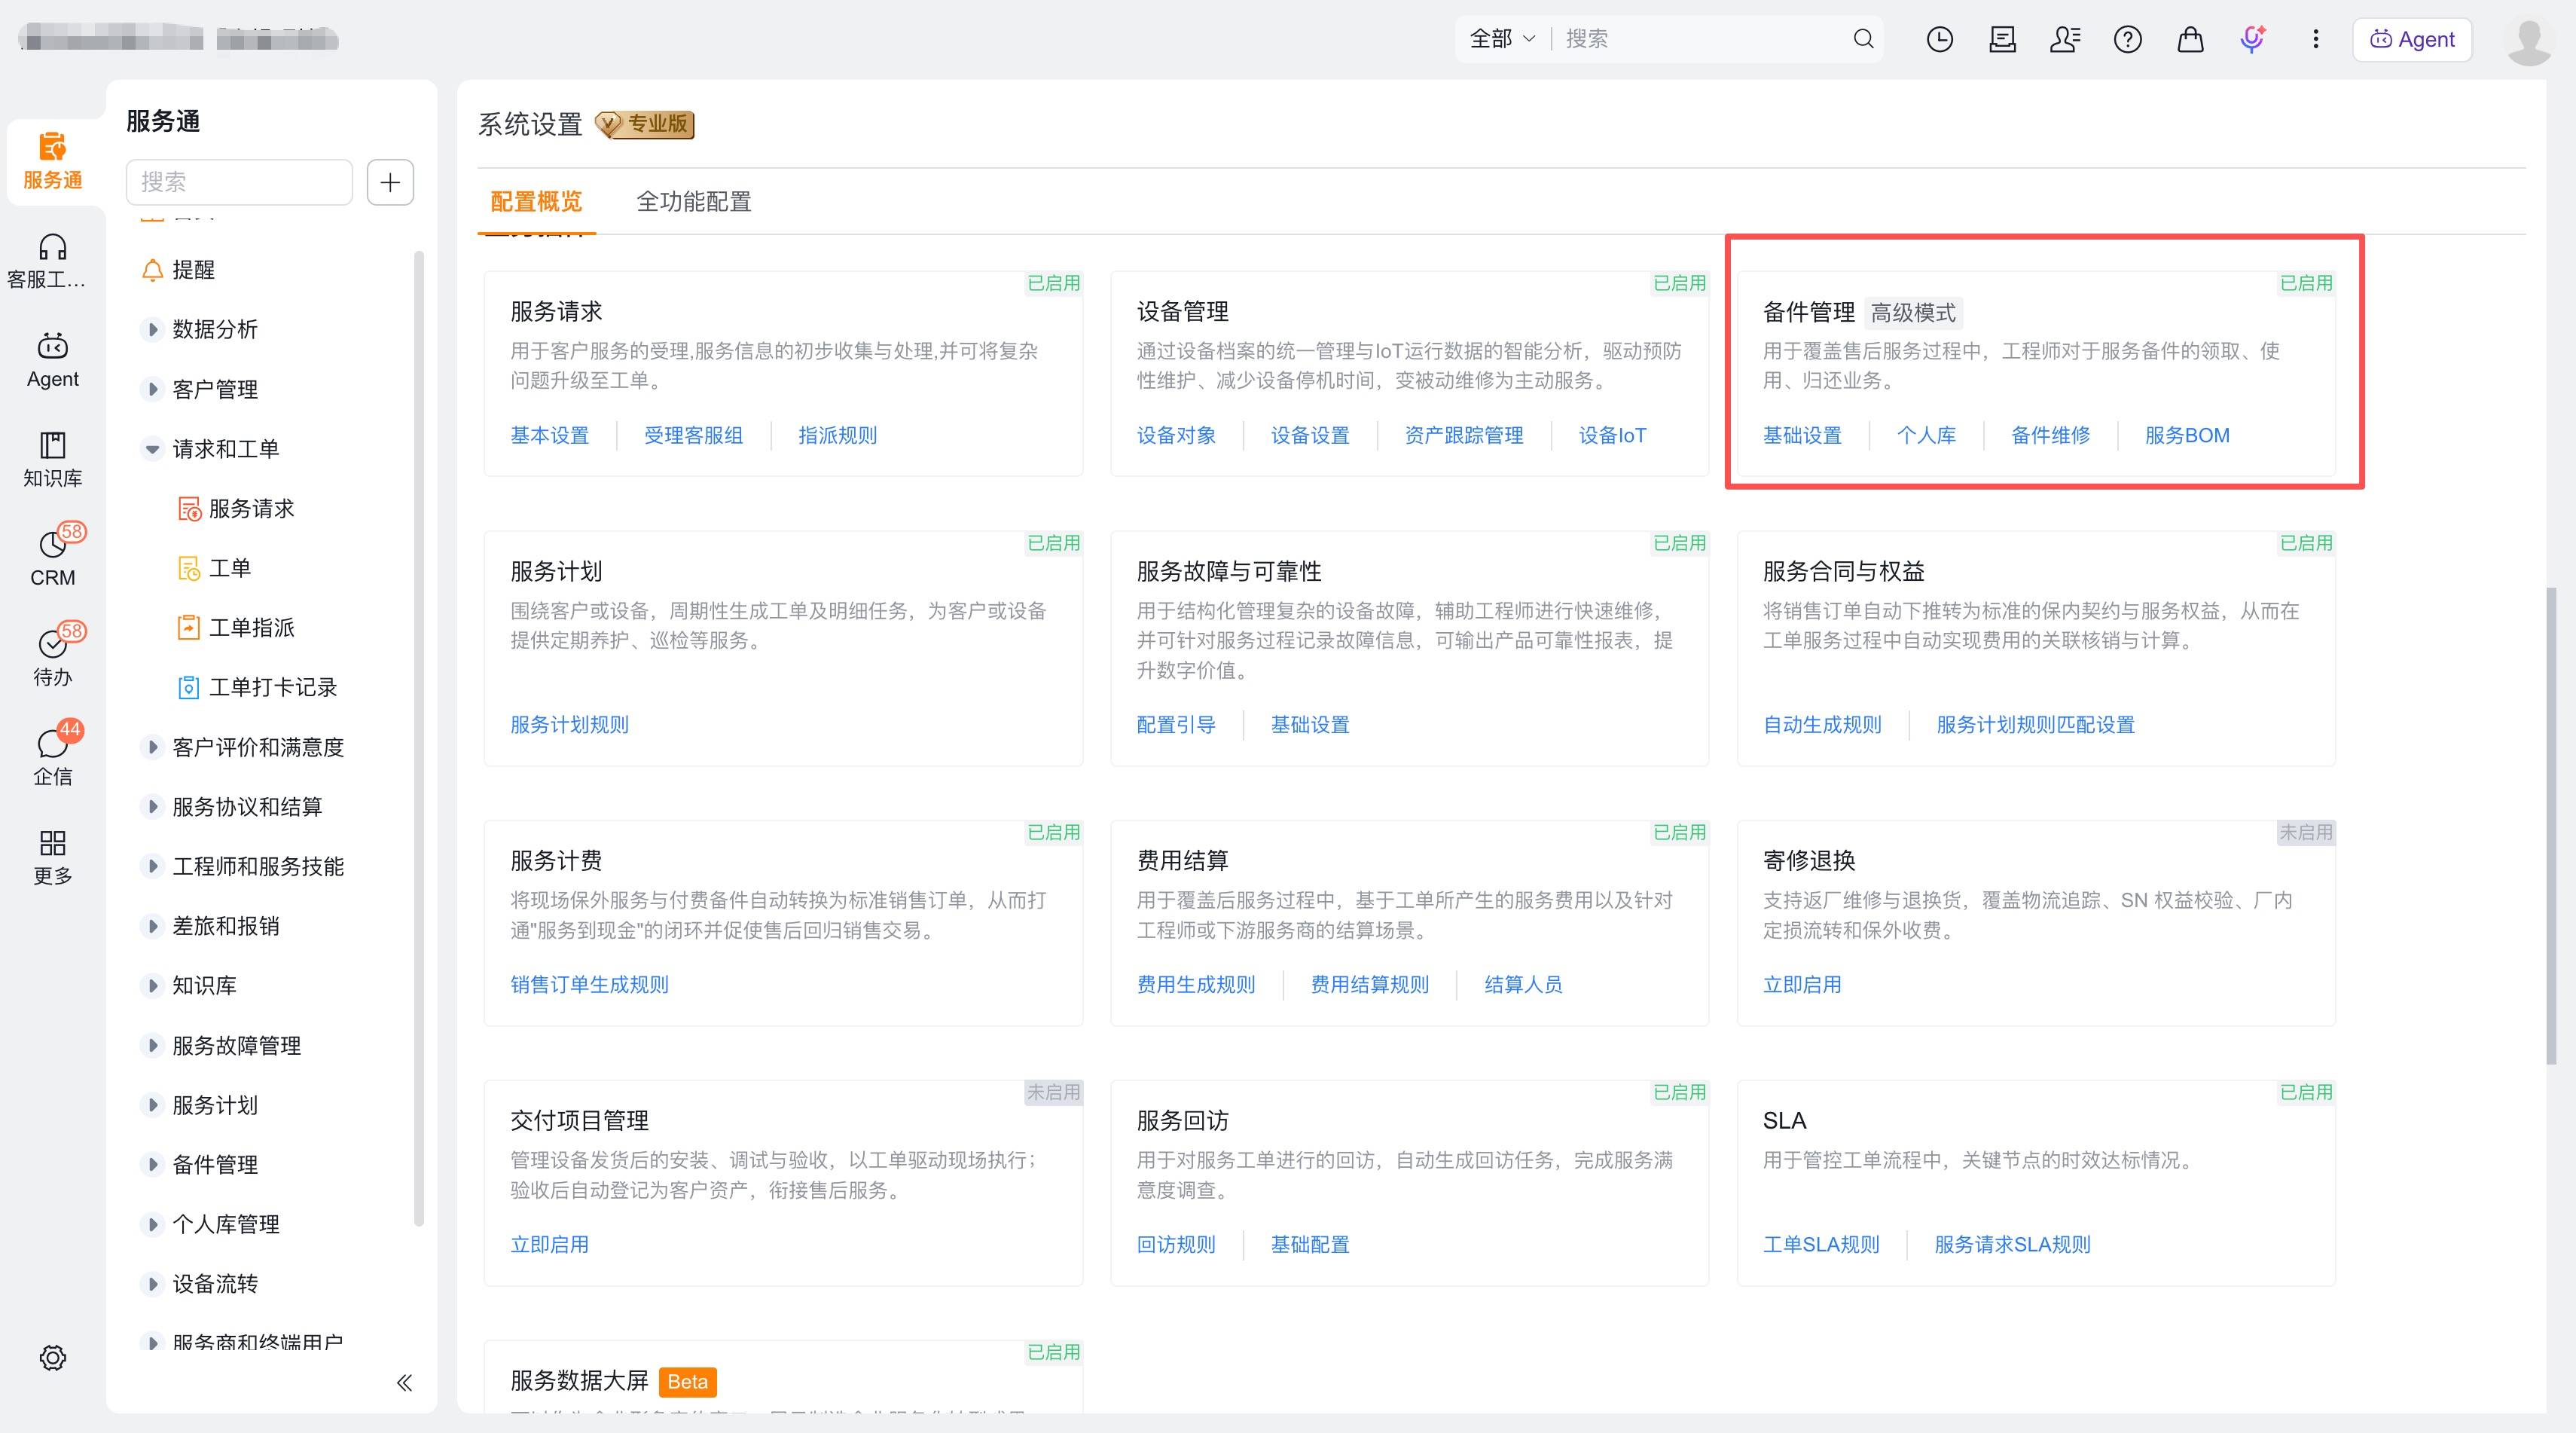
Task: Open 服务请求 item in sidebar
Action: pyautogui.click(x=236, y=509)
